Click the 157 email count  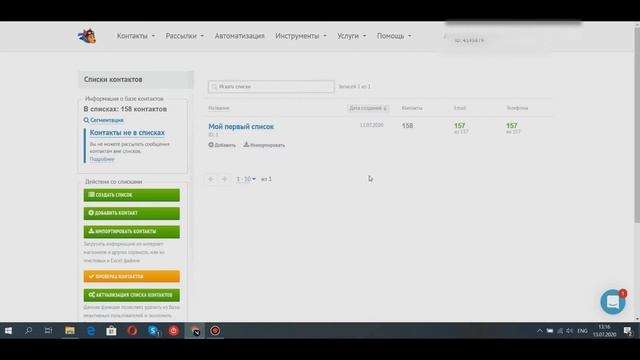pos(460,126)
